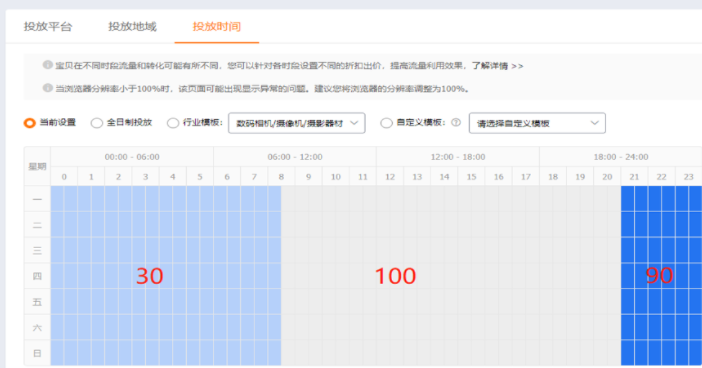702x368 pixels.
Task: Open the 数码相机/摄像机/摄影器材 industry dropdown
Action: pos(297,123)
